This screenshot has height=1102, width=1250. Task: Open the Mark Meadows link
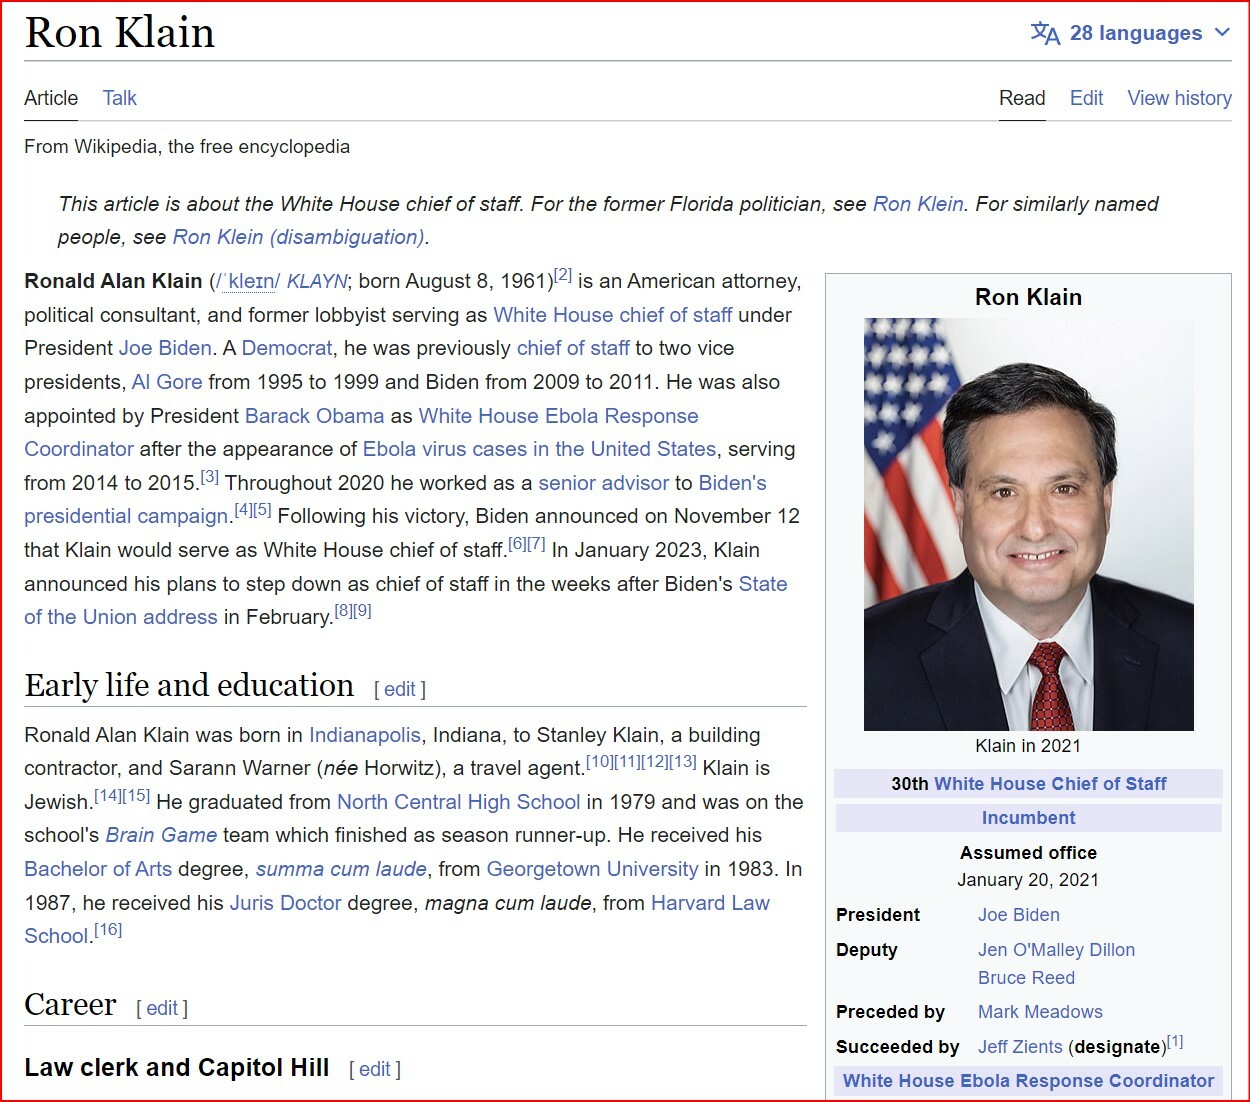pos(1040,1012)
